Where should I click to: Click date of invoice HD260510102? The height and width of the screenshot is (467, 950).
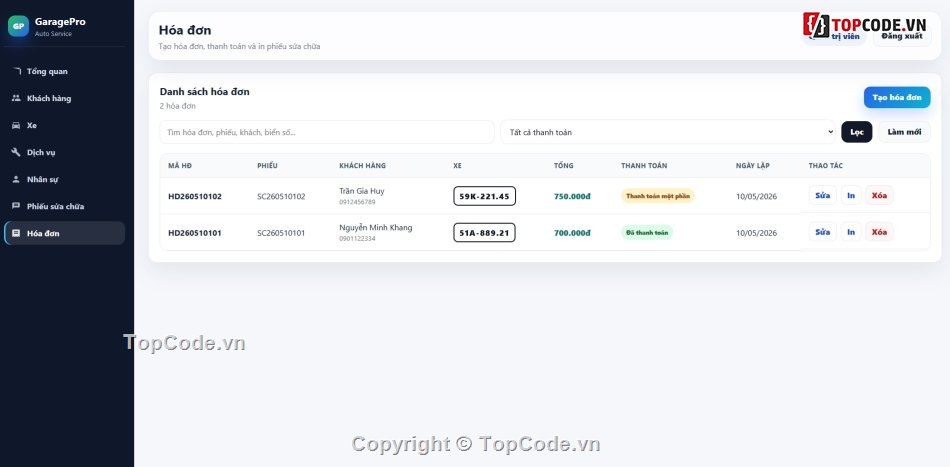pos(756,196)
